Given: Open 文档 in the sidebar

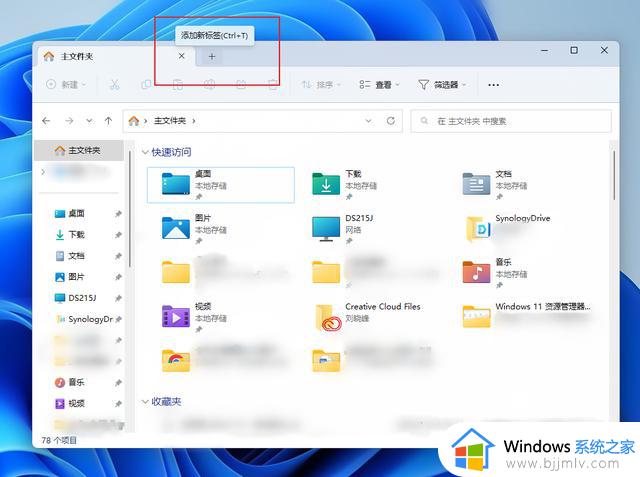Looking at the screenshot, I should tap(76, 256).
